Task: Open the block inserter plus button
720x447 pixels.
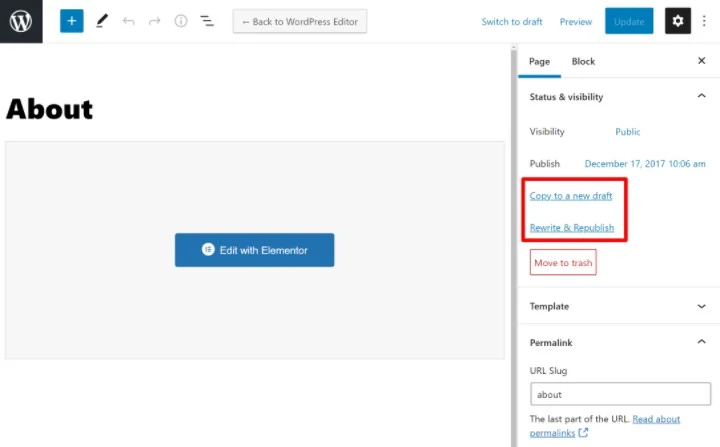Action: (71, 21)
